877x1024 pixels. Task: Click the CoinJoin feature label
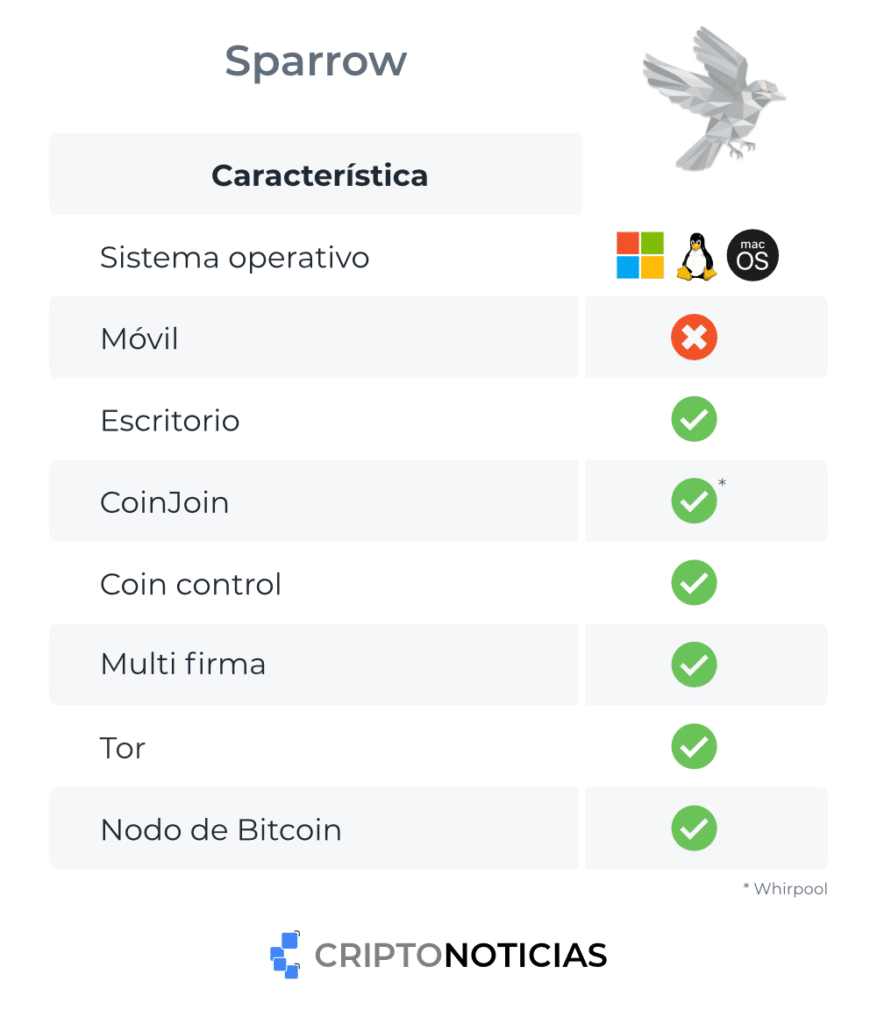(x=165, y=502)
